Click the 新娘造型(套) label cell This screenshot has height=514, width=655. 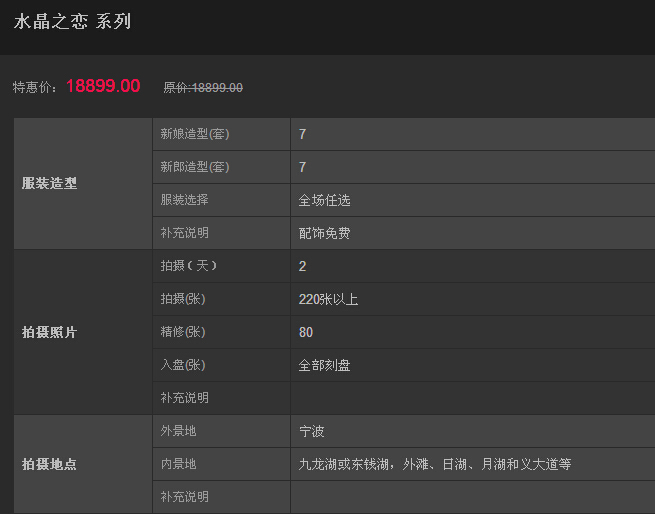tap(221, 134)
